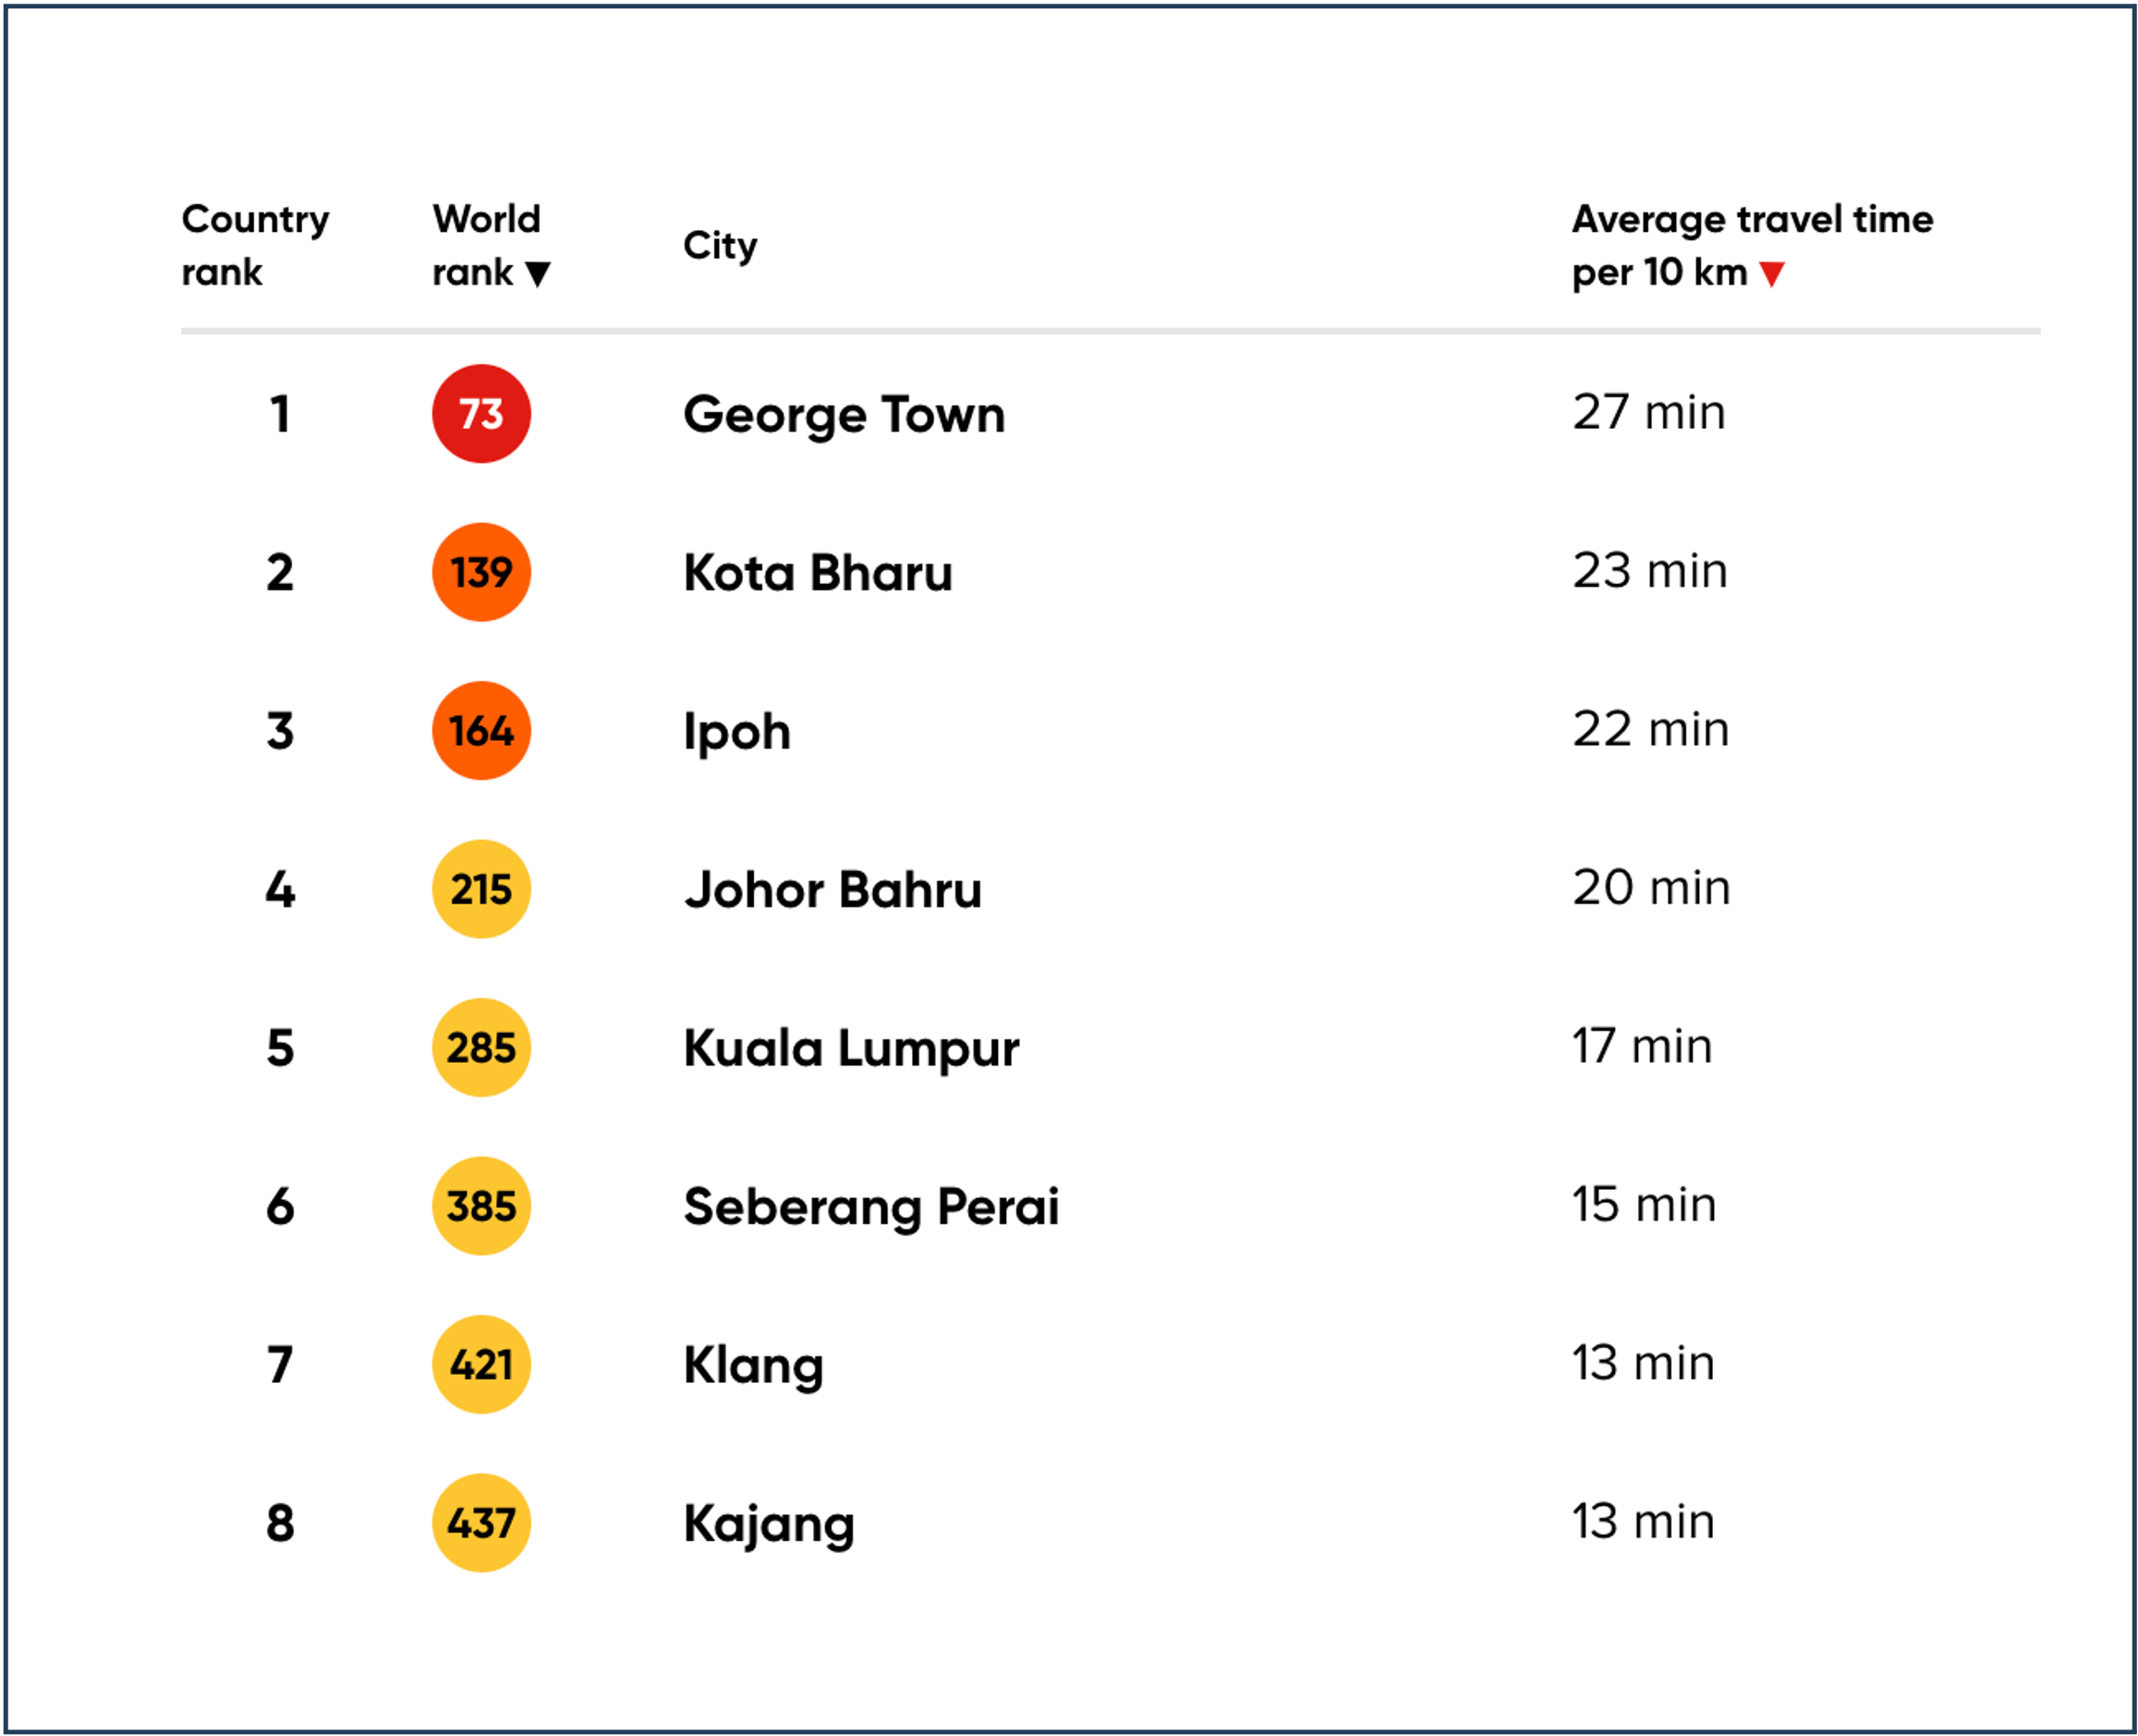Click the Klang city name

tap(753, 1366)
